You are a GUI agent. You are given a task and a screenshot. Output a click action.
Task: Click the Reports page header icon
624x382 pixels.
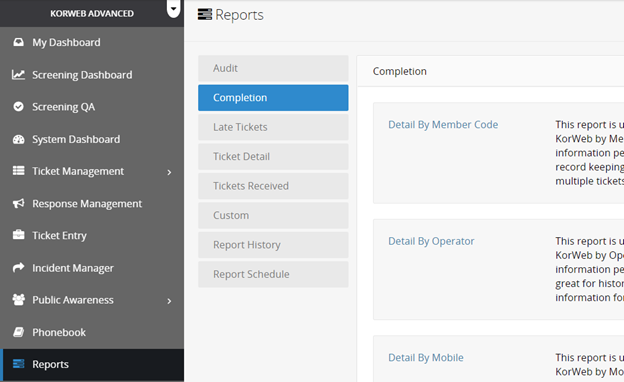(x=205, y=14)
